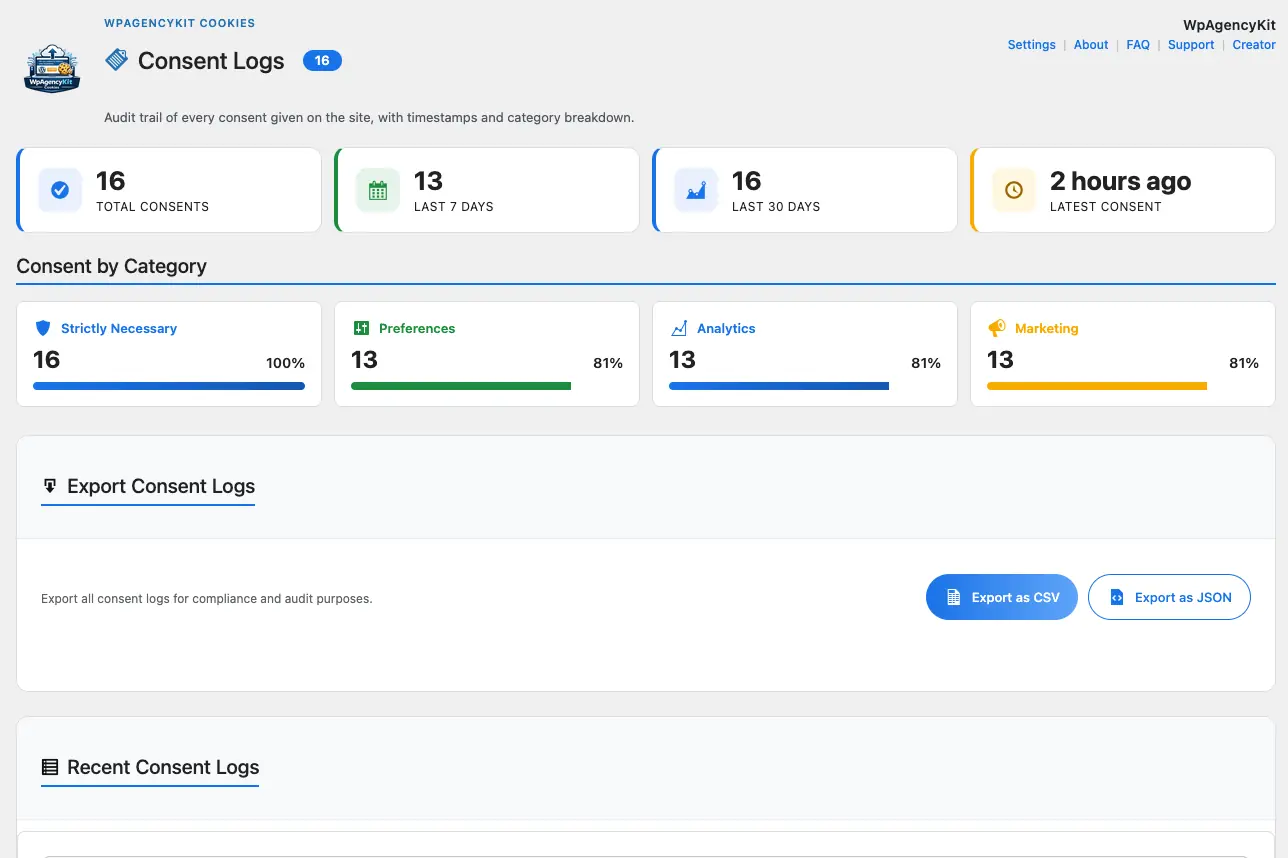1288x858 pixels.
Task: Click the 'Export all consent logs' description text
Action: (x=206, y=599)
